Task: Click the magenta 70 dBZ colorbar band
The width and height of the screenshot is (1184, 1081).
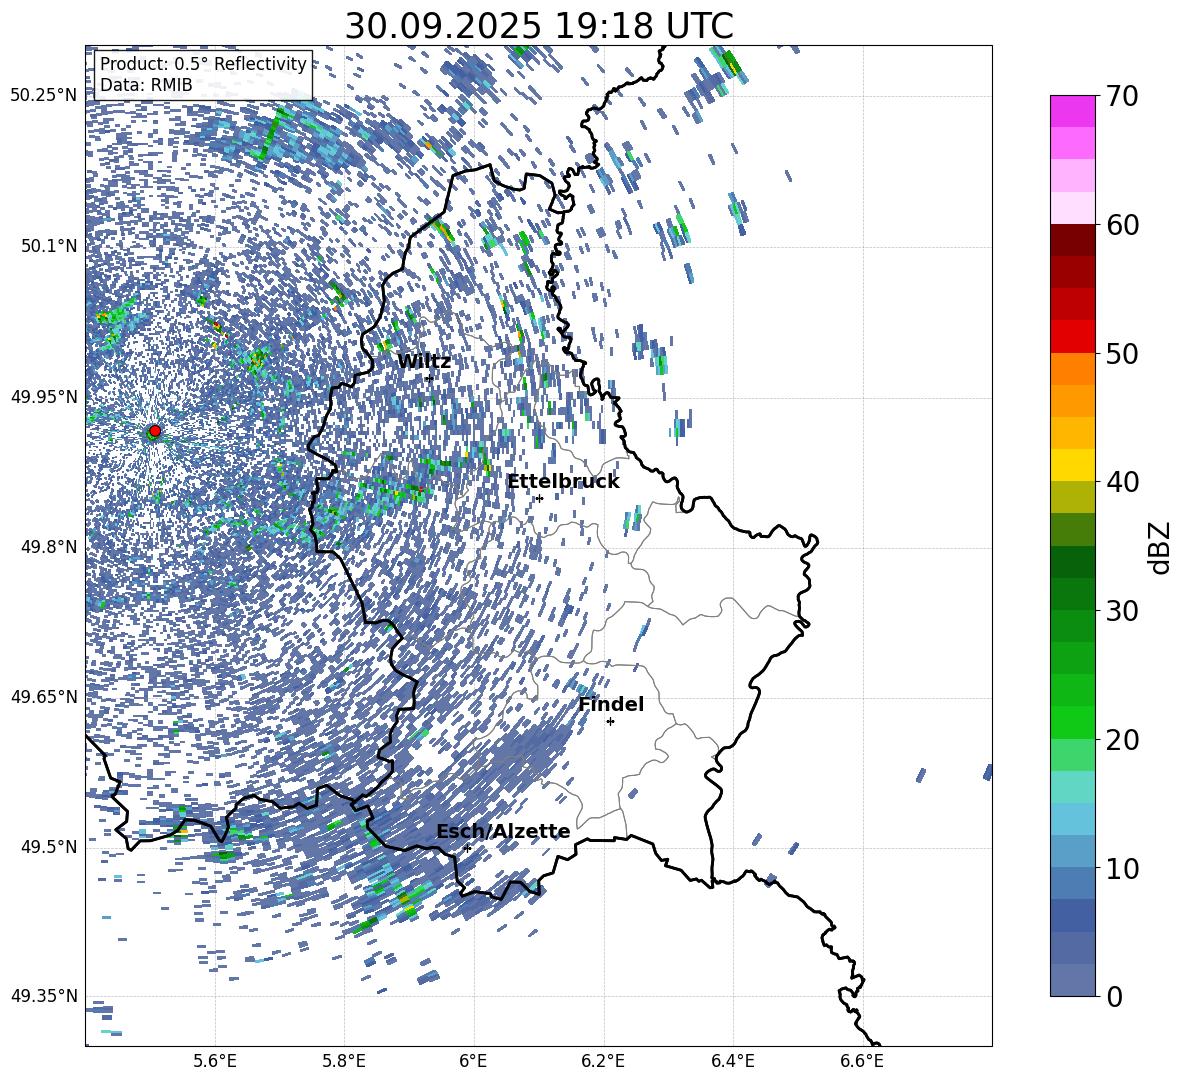Action: pyautogui.click(x=1073, y=111)
